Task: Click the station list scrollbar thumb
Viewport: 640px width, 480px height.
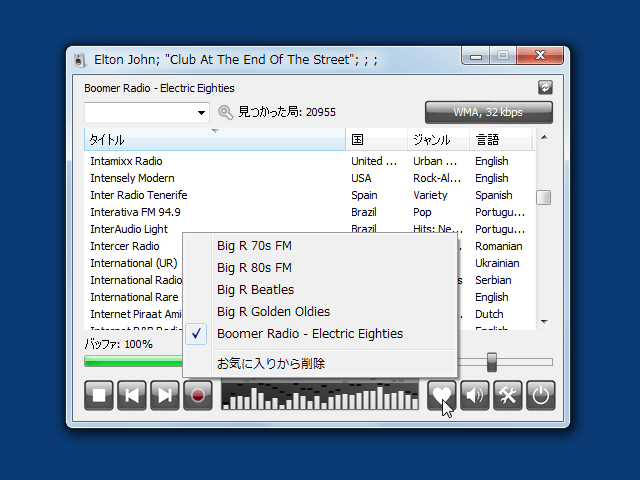Action: (544, 198)
